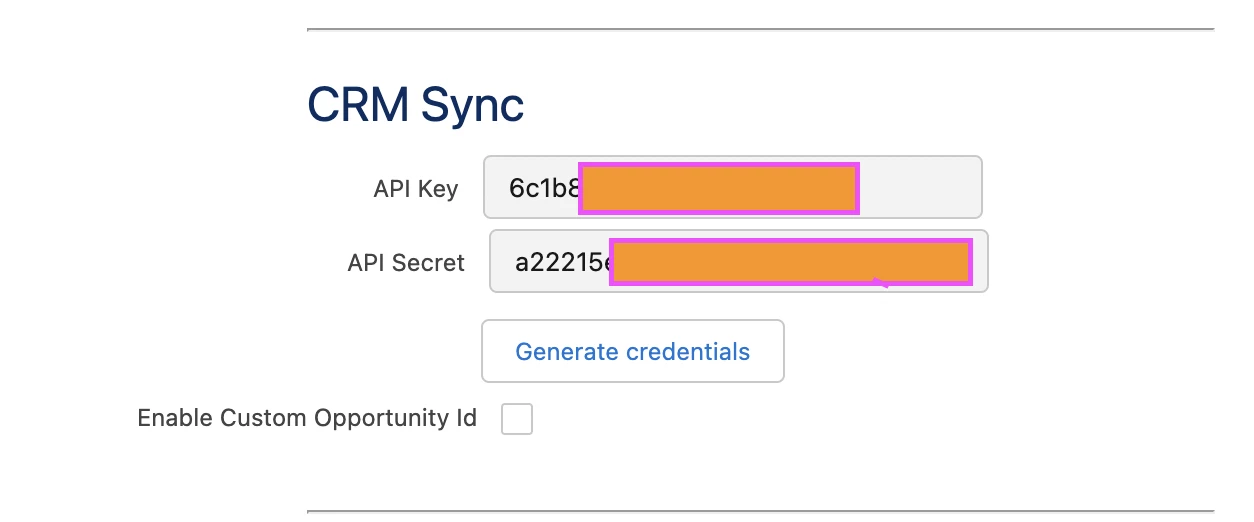Click the Generate credentials button
Screen dimensions: 1254x522
[632, 351]
